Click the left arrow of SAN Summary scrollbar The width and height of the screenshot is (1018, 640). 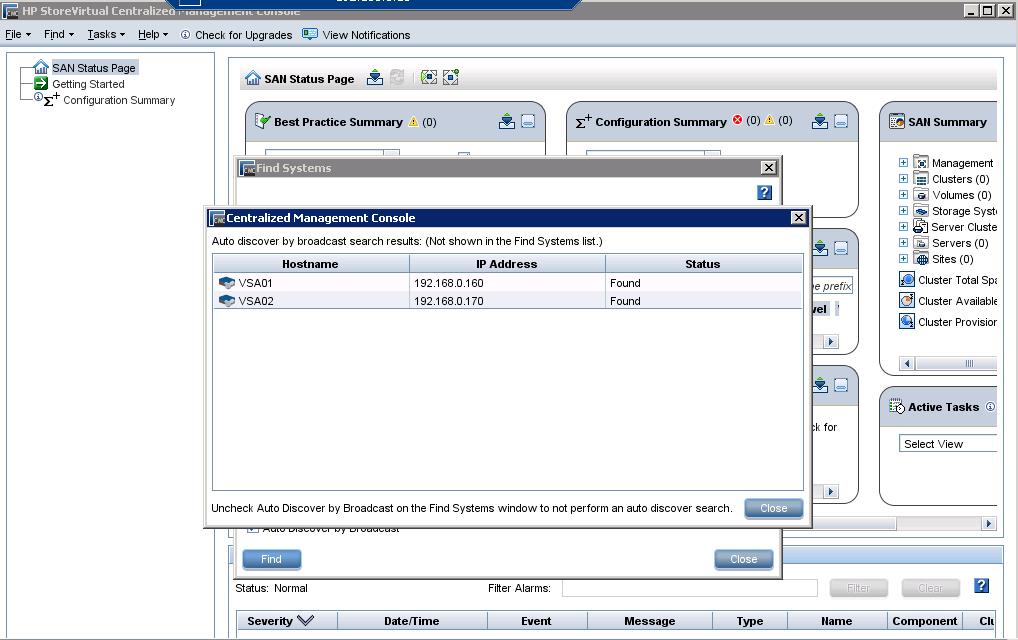click(908, 363)
